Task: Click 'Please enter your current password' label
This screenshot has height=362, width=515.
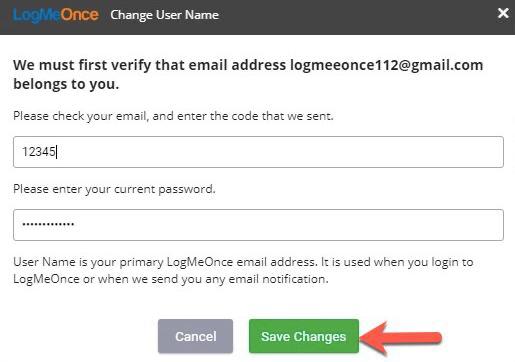Action: [114, 189]
